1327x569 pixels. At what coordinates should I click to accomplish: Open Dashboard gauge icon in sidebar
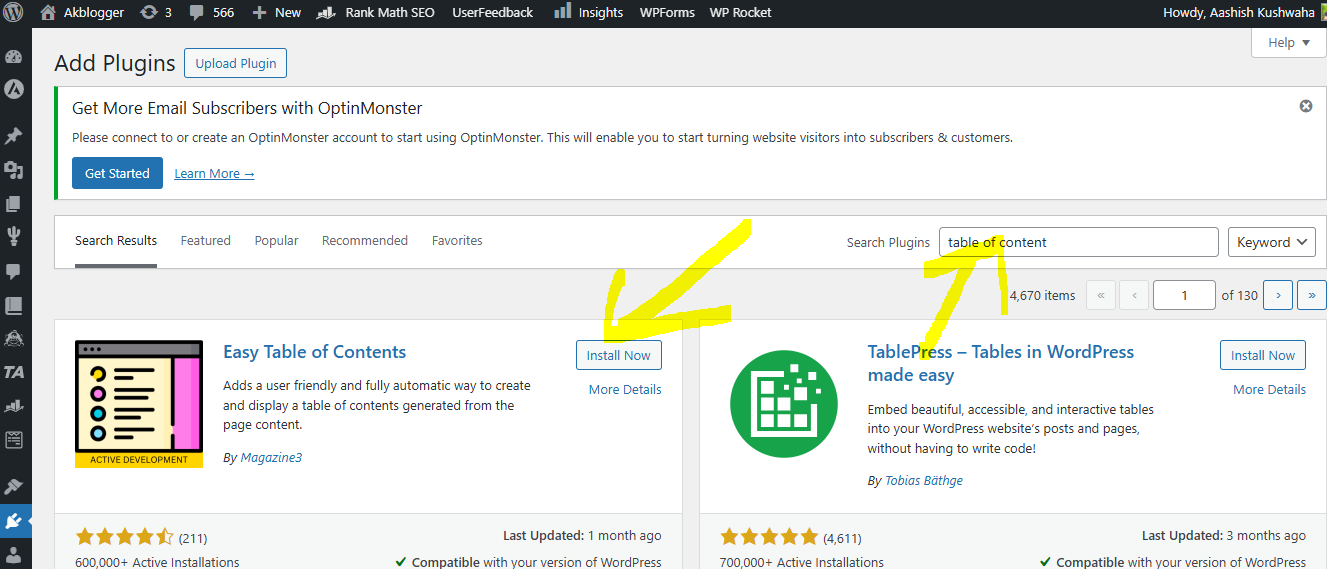[14, 57]
